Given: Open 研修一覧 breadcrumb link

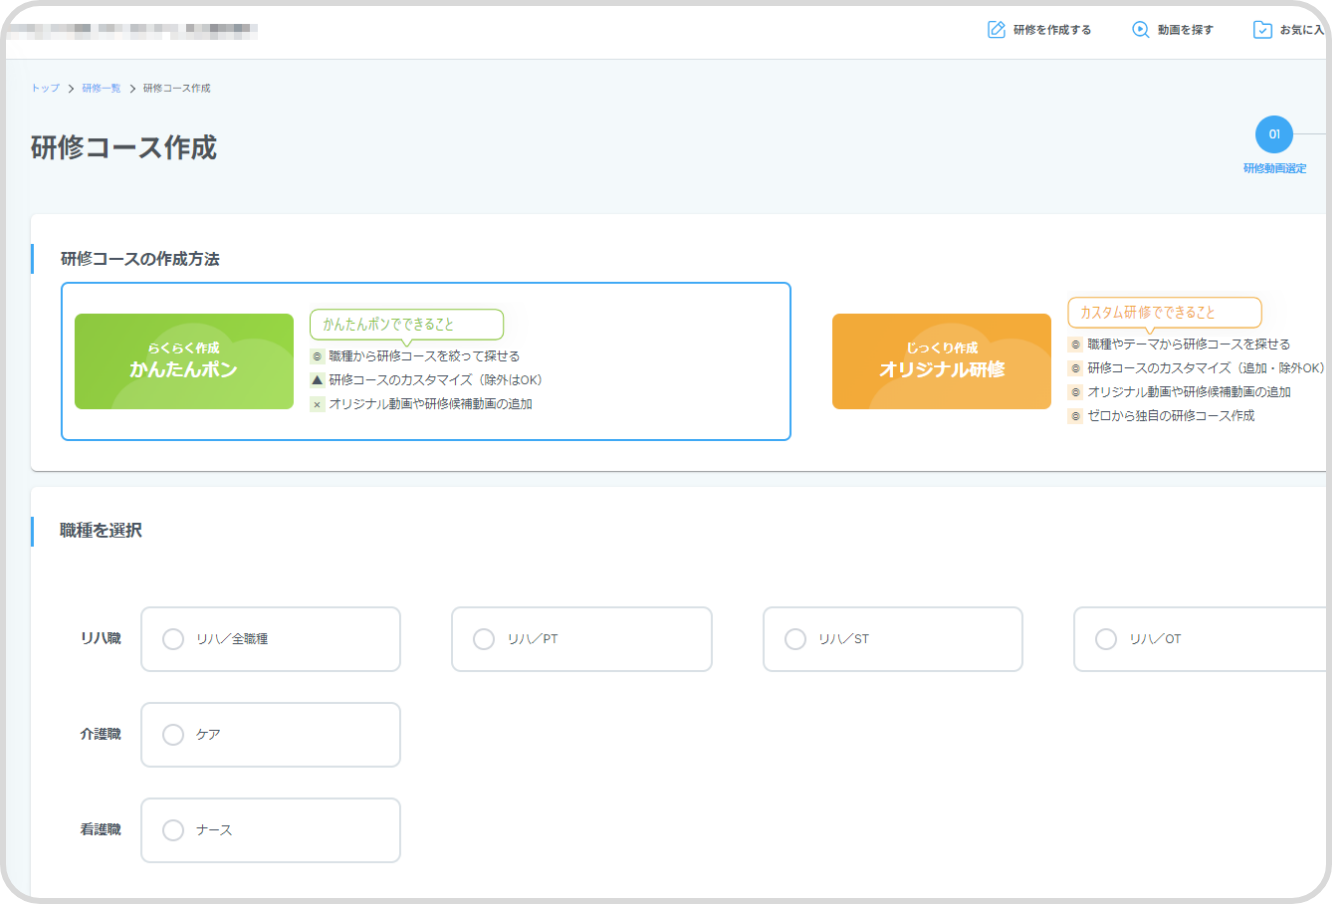Looking at the screenshot, I should (x=101, y=88).
